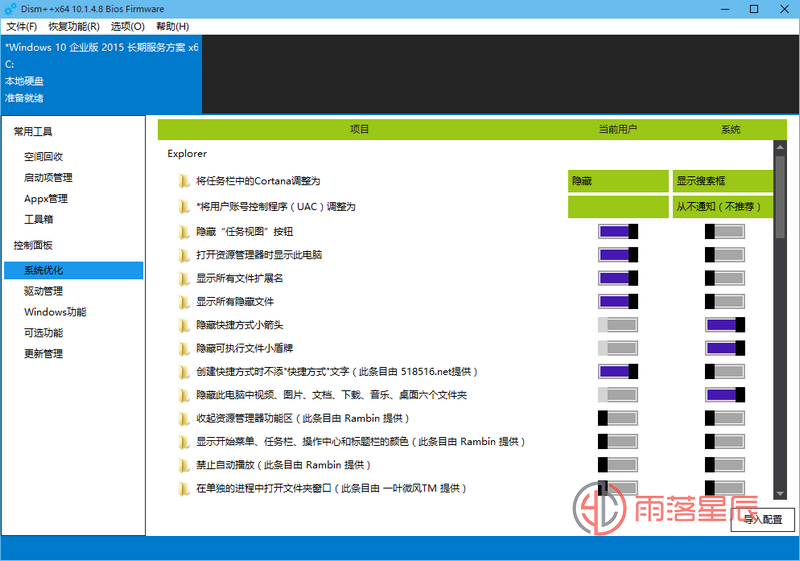Viewport: 800px width, 561px height.
Task: Toggle current-user switch for 打开资源管理器时显示此电脑
Action: tap(618, 254)
